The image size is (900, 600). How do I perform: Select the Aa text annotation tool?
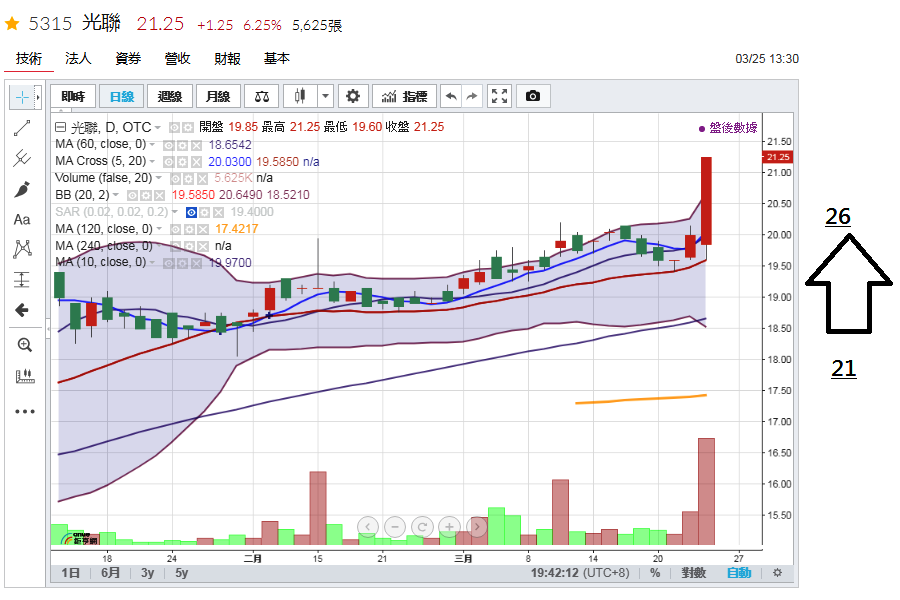pyautogui.click(x=22, y=219)
